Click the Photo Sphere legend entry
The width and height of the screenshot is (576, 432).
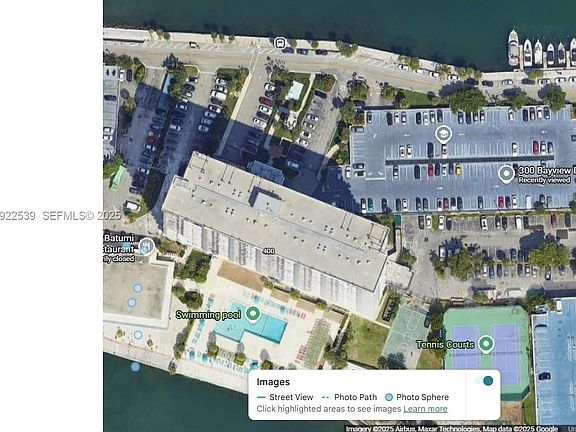coord(417,397)
